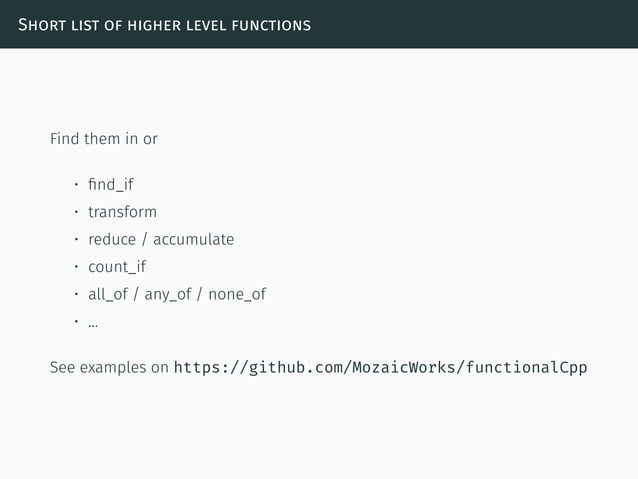Click the word 'accumulate' in the list
This screenshot has width=638, height=479.
(194, 239)
